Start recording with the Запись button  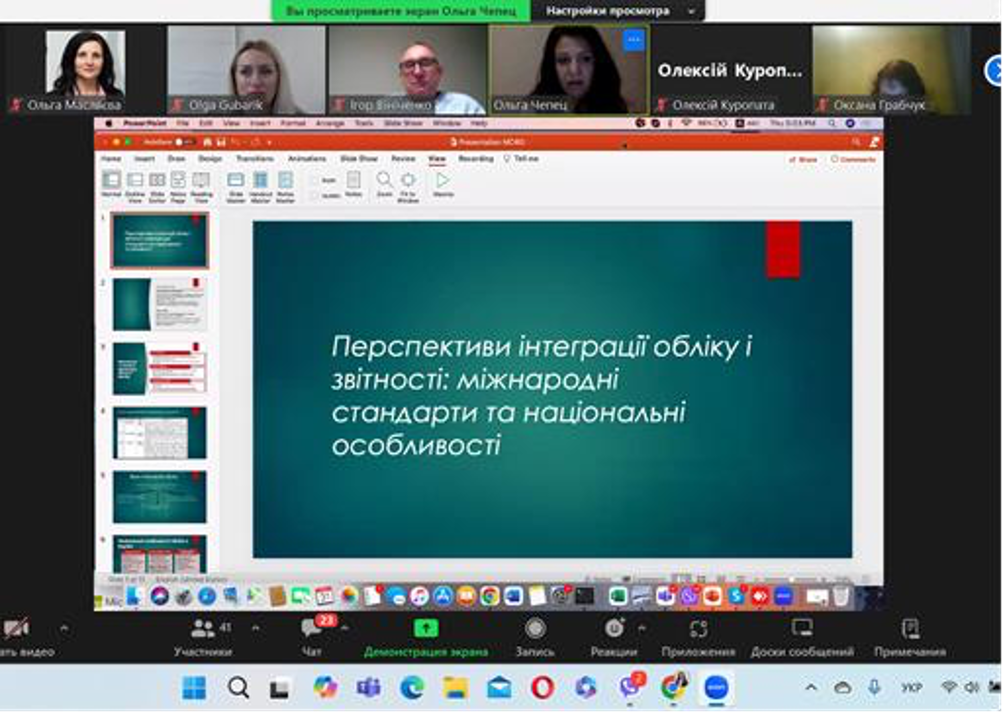pos(535,638)
